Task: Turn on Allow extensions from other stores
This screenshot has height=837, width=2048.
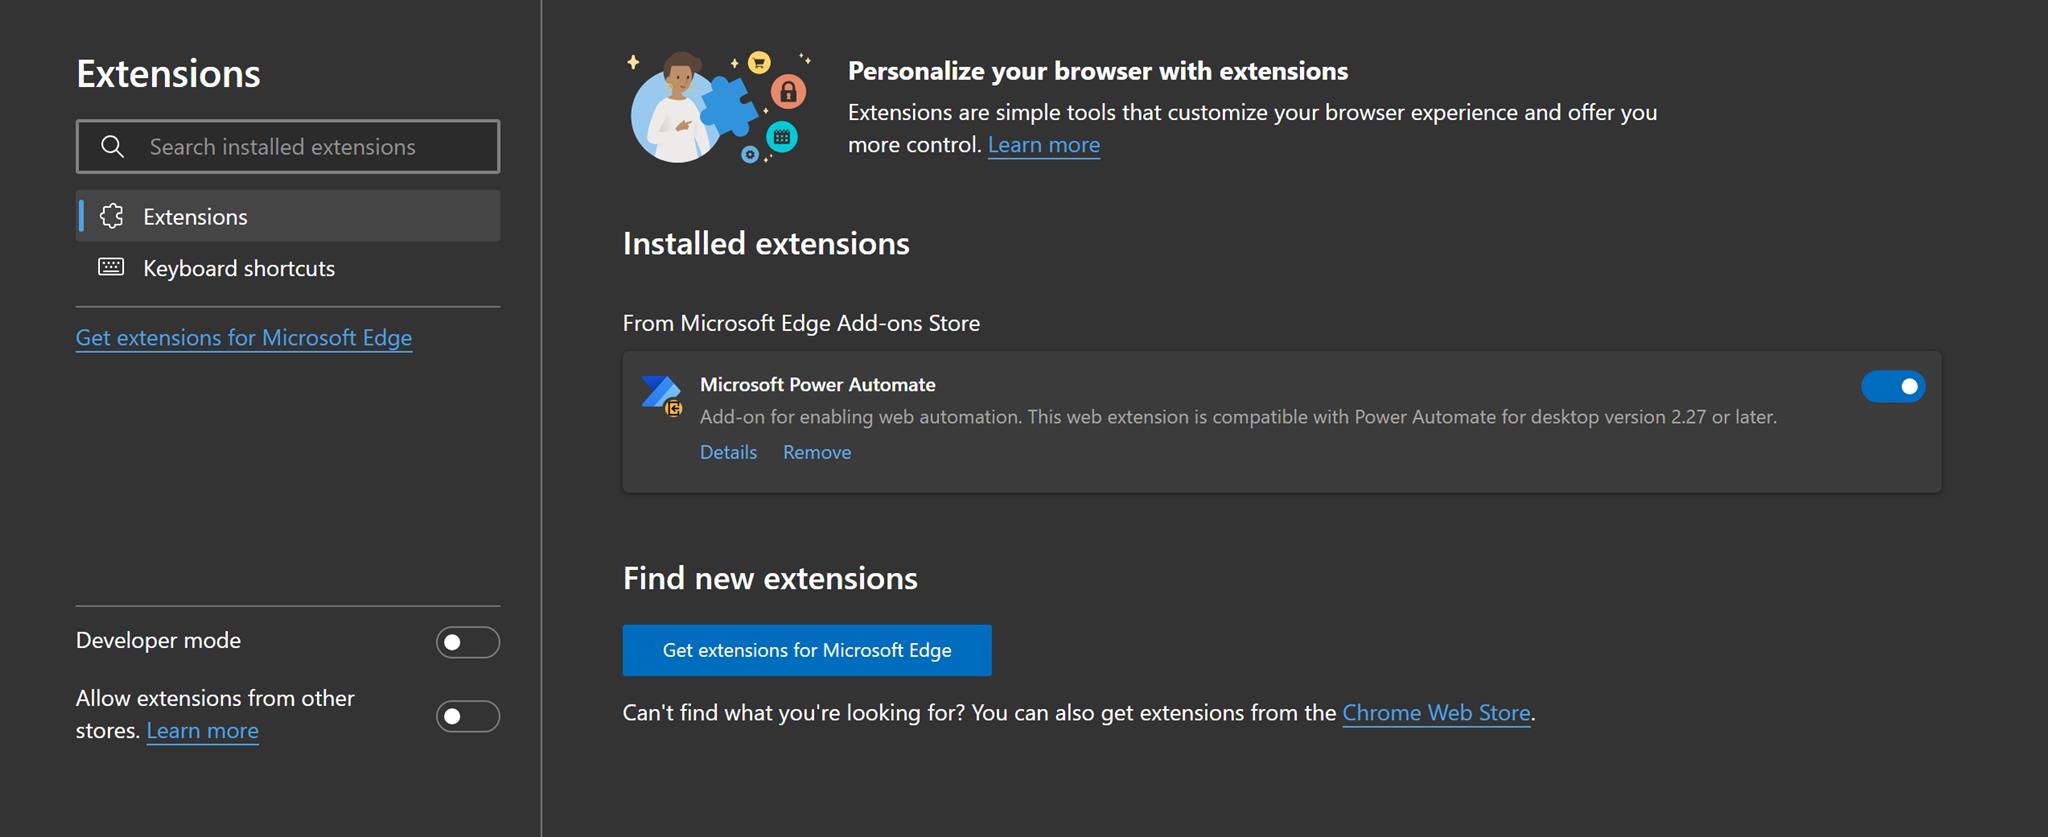Action: tap(468, 716)
